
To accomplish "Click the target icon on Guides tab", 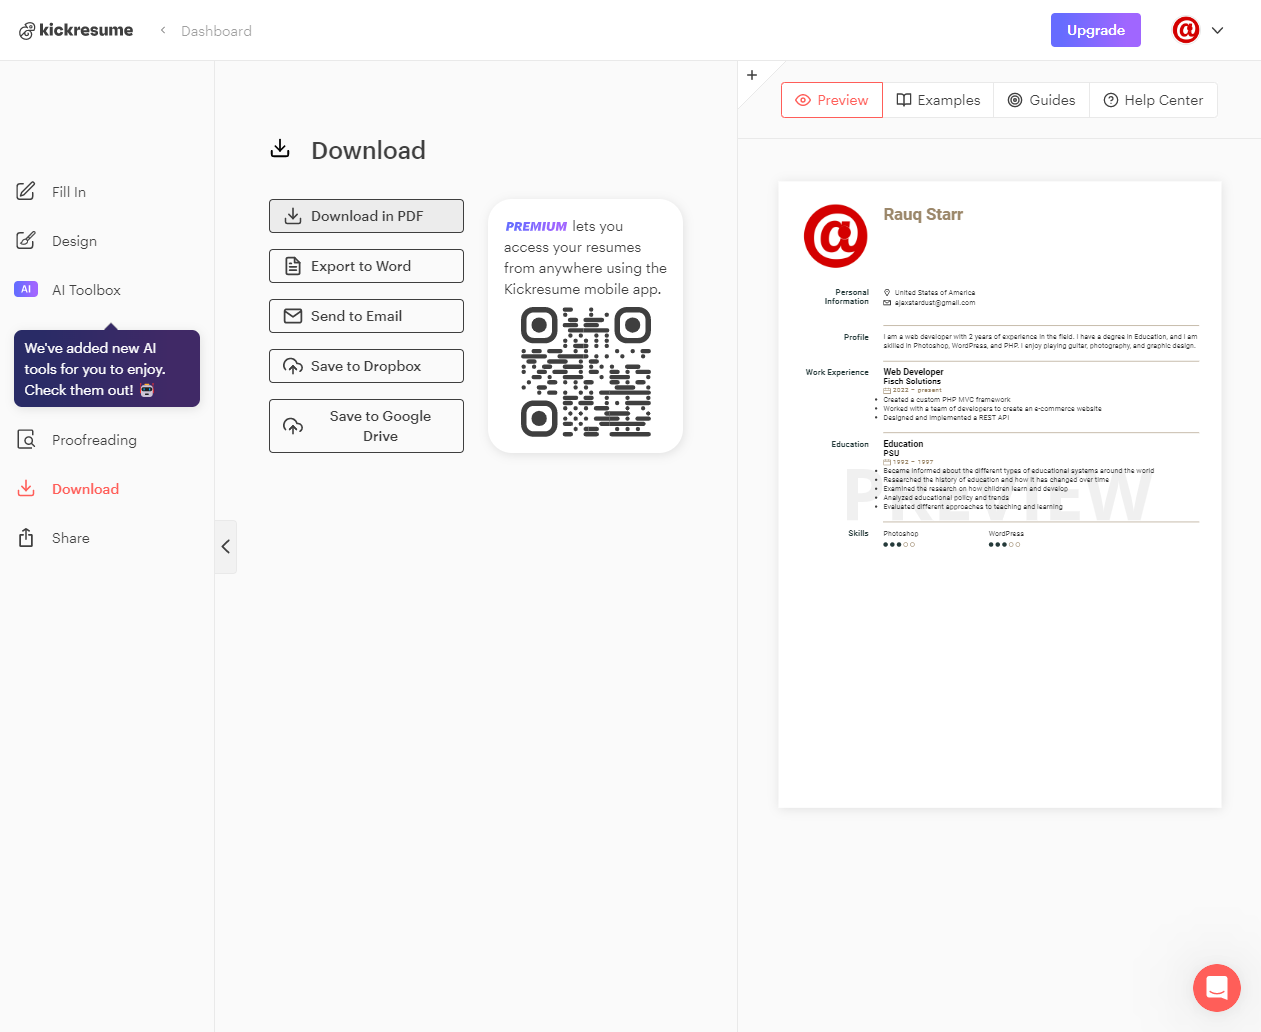I will (1015, 100).
